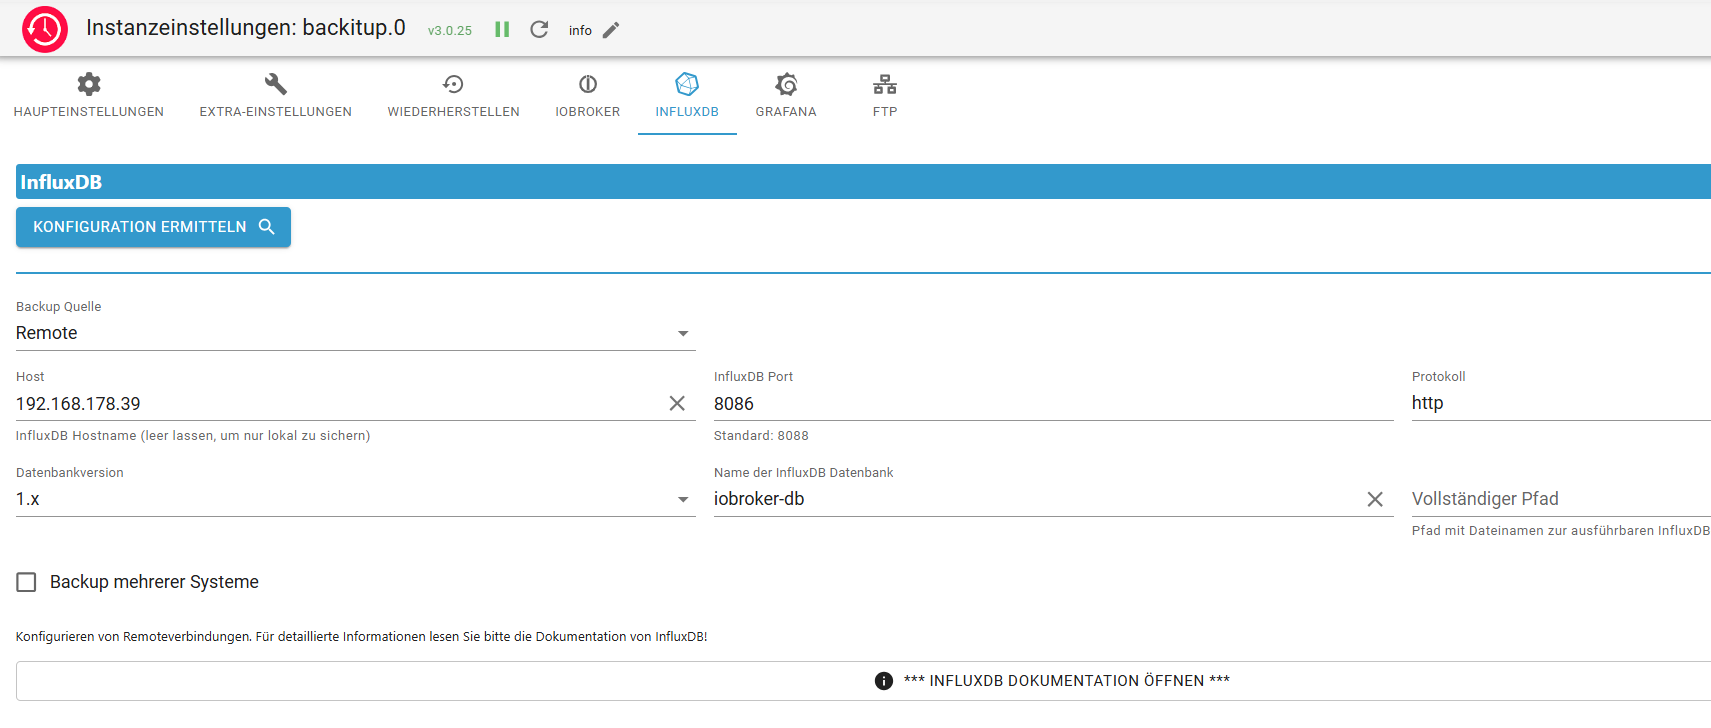Image resolution: width=1711 pixels, height=728 pixels.
Task: Click the v3.0.25 version label
Action: [450, 31]
